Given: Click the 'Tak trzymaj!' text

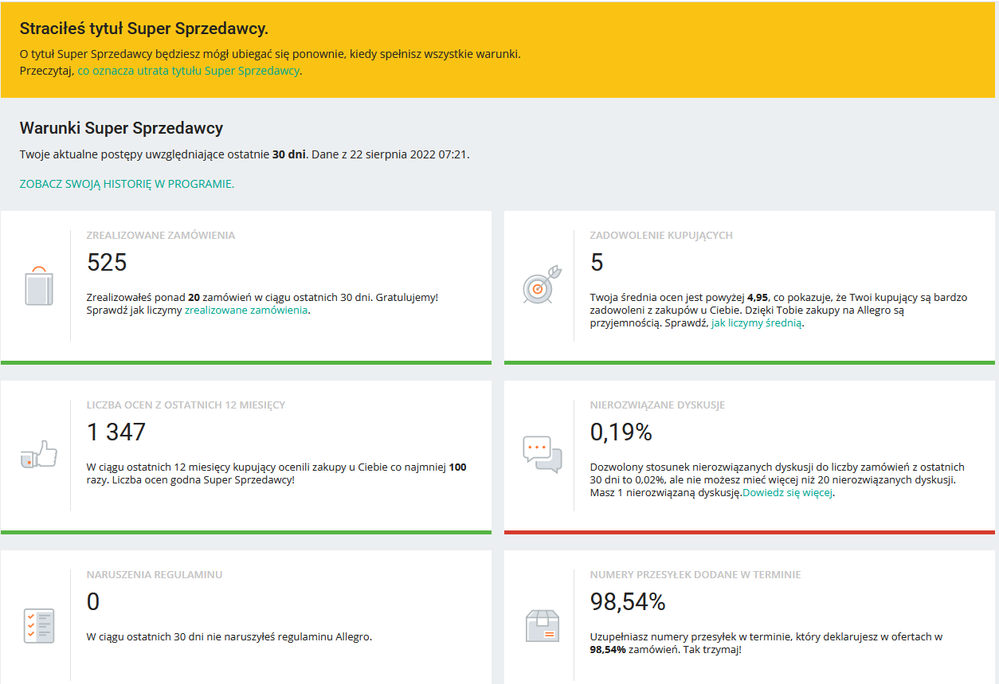Looking at the screenshot, I should point(712,650).
